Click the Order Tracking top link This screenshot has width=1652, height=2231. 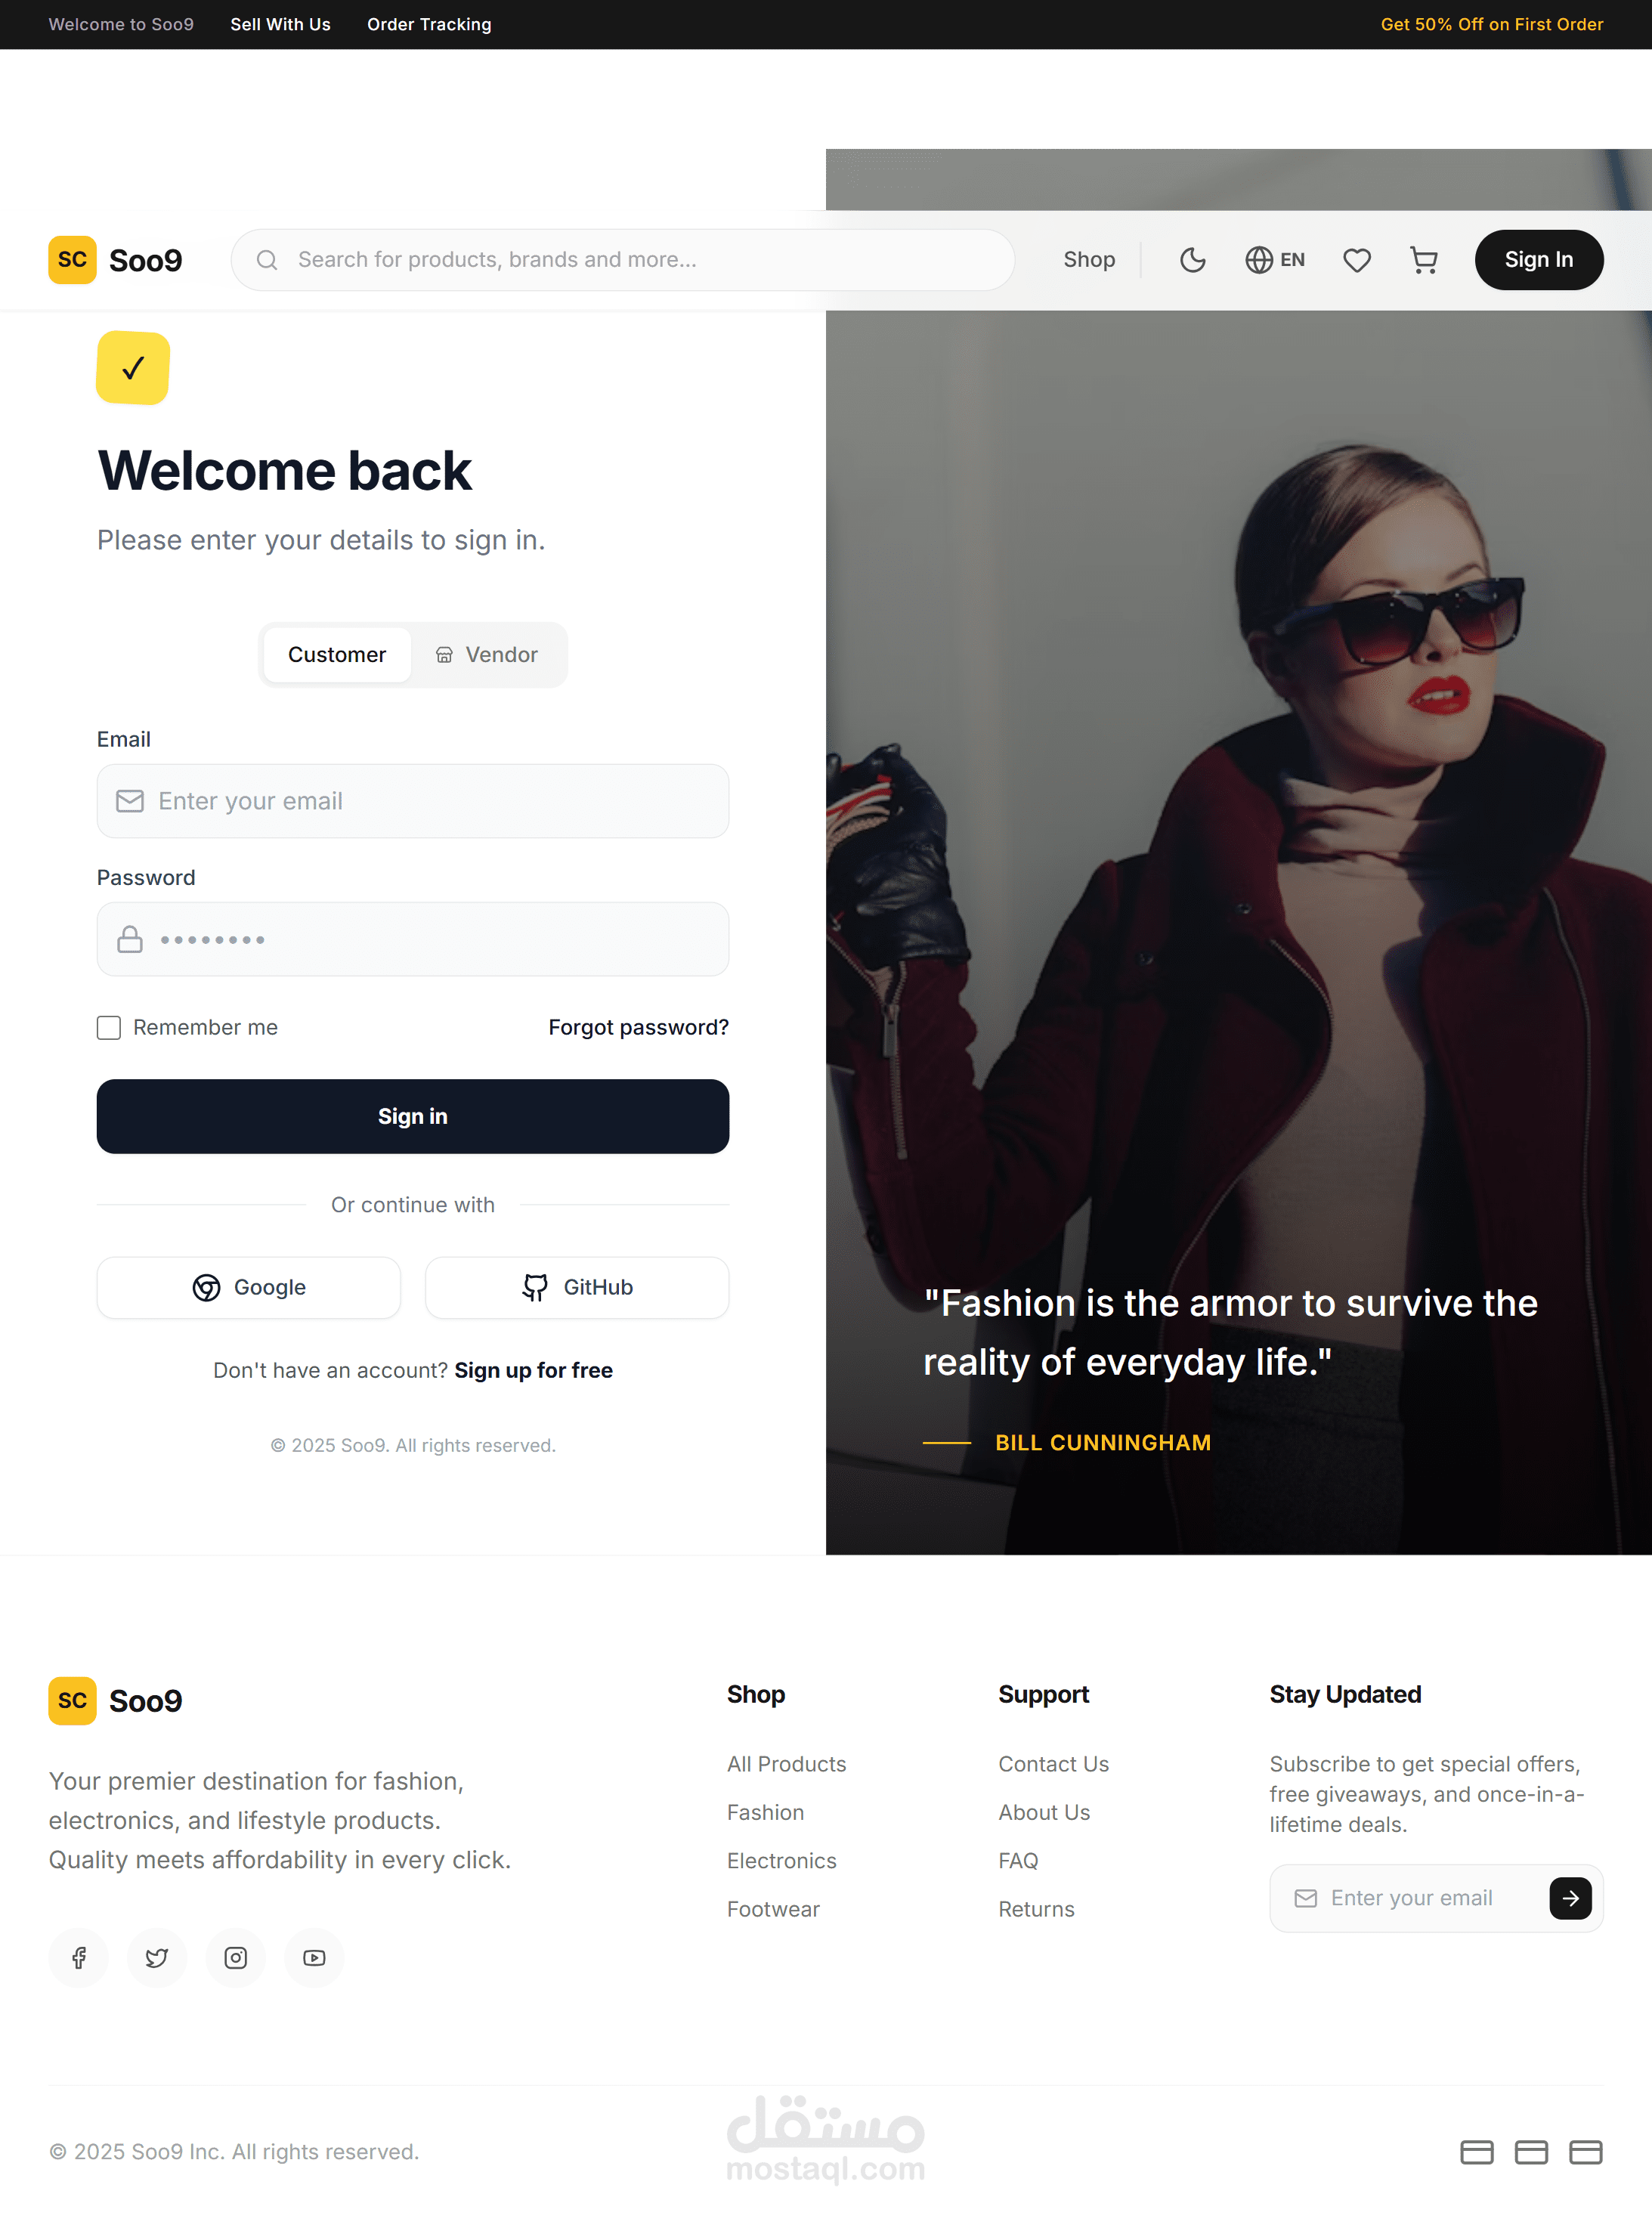(x=429, y=24)
